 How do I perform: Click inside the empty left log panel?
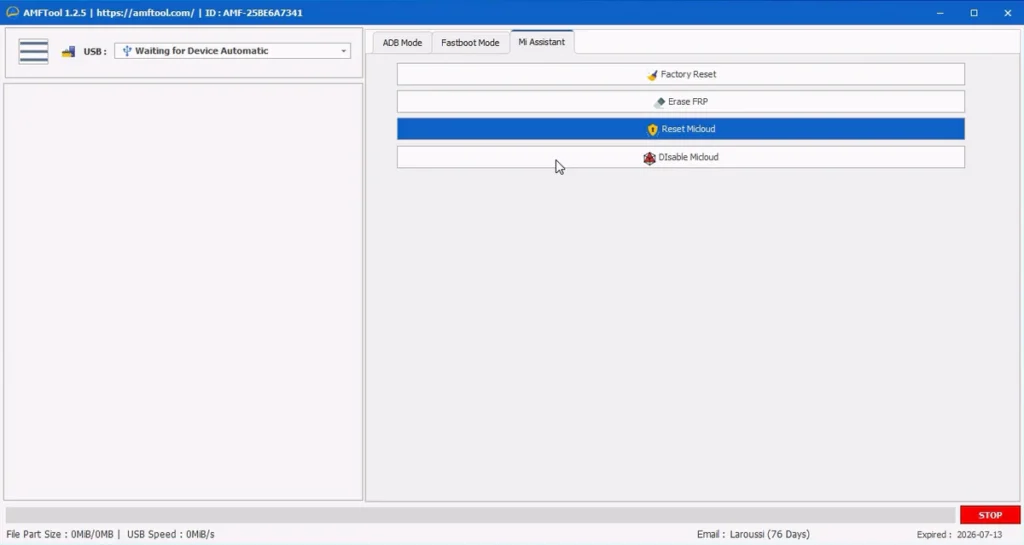183,290
